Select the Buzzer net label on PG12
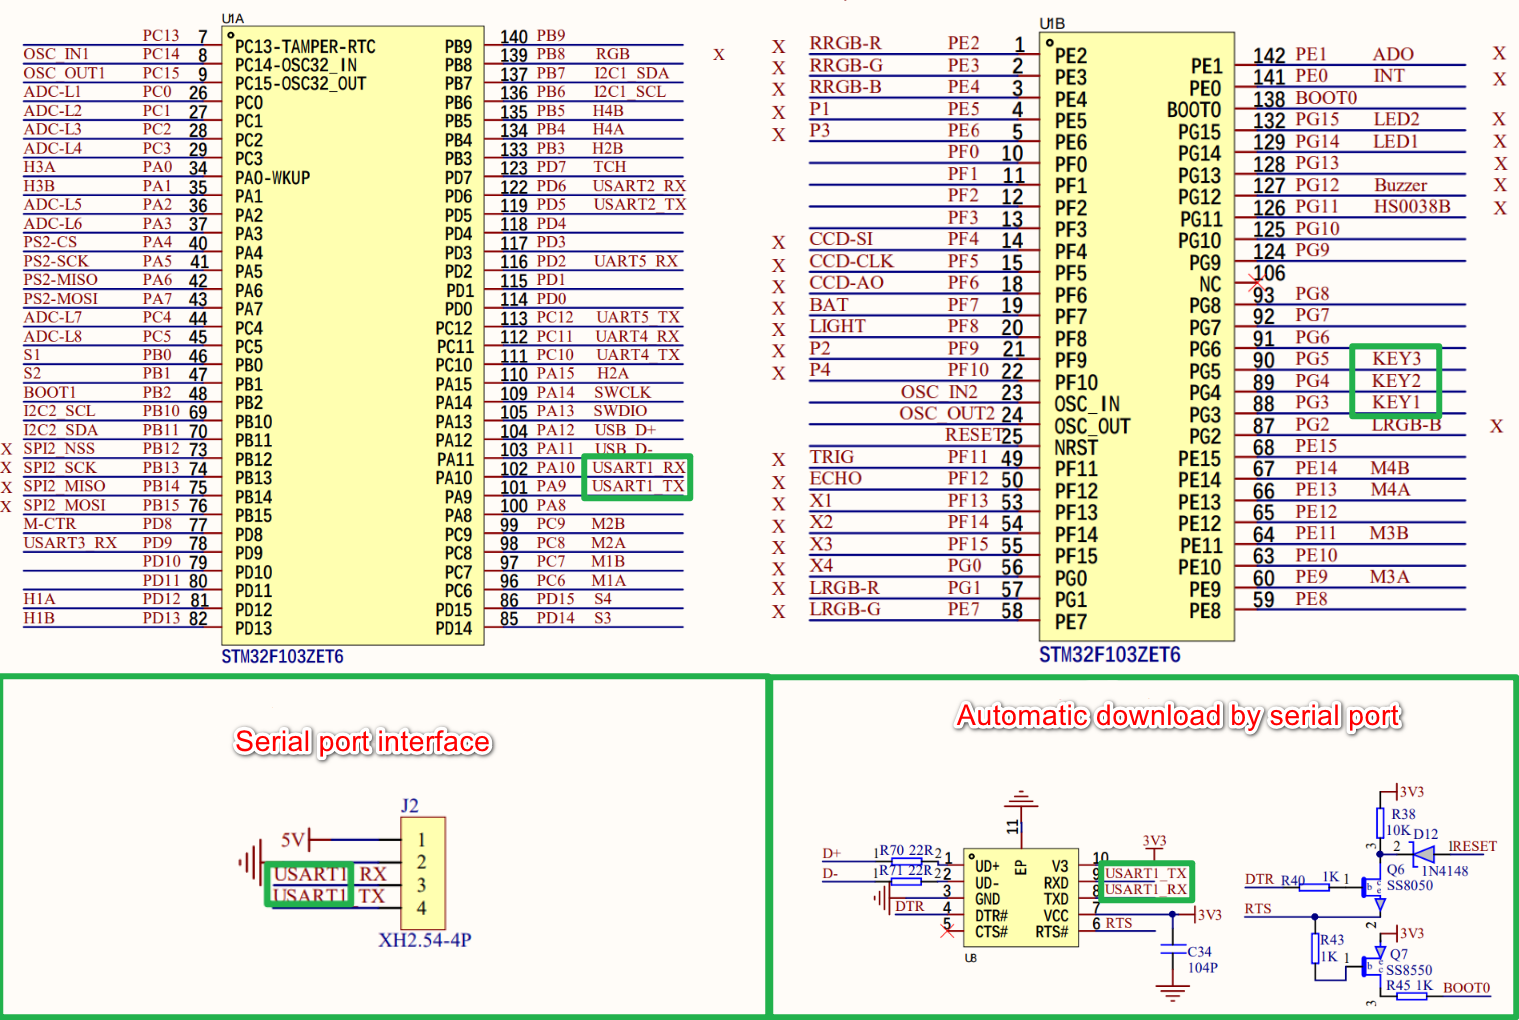This screenshot has height=1020, width=1519. point(1400,185)
